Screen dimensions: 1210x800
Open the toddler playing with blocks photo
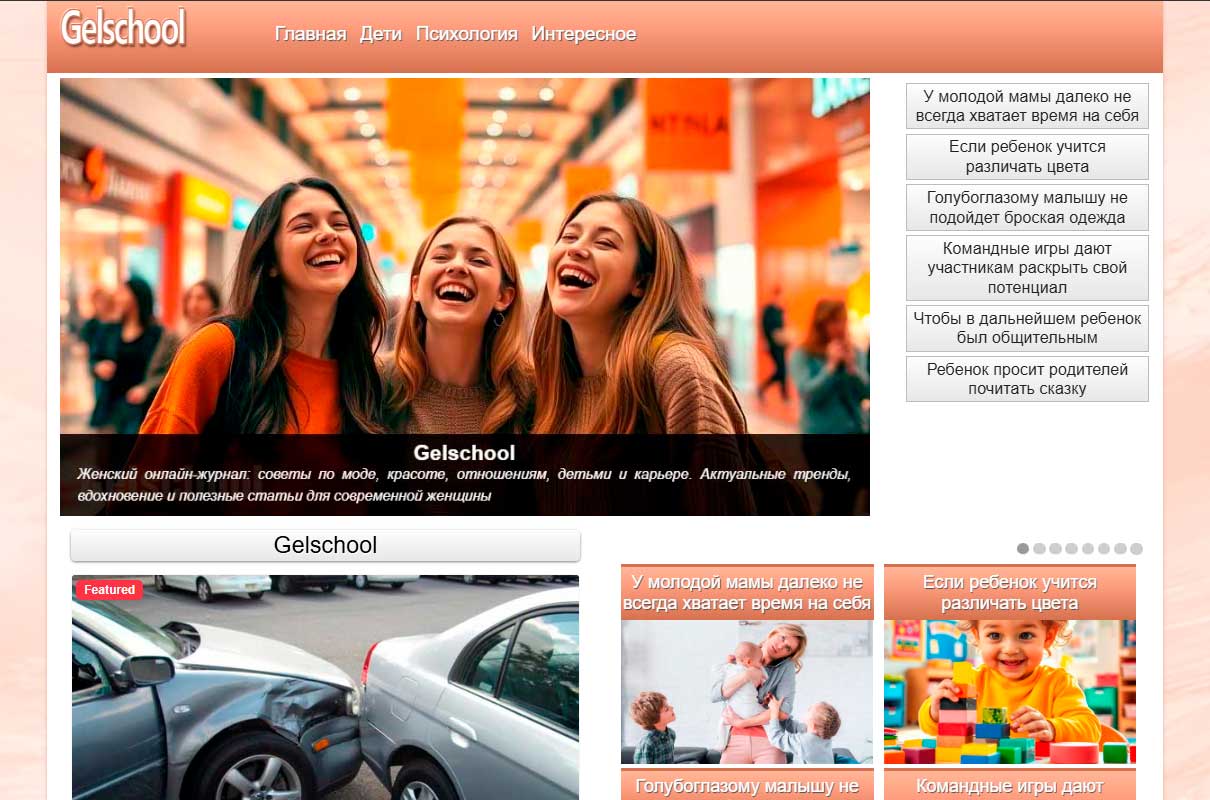1009,690
